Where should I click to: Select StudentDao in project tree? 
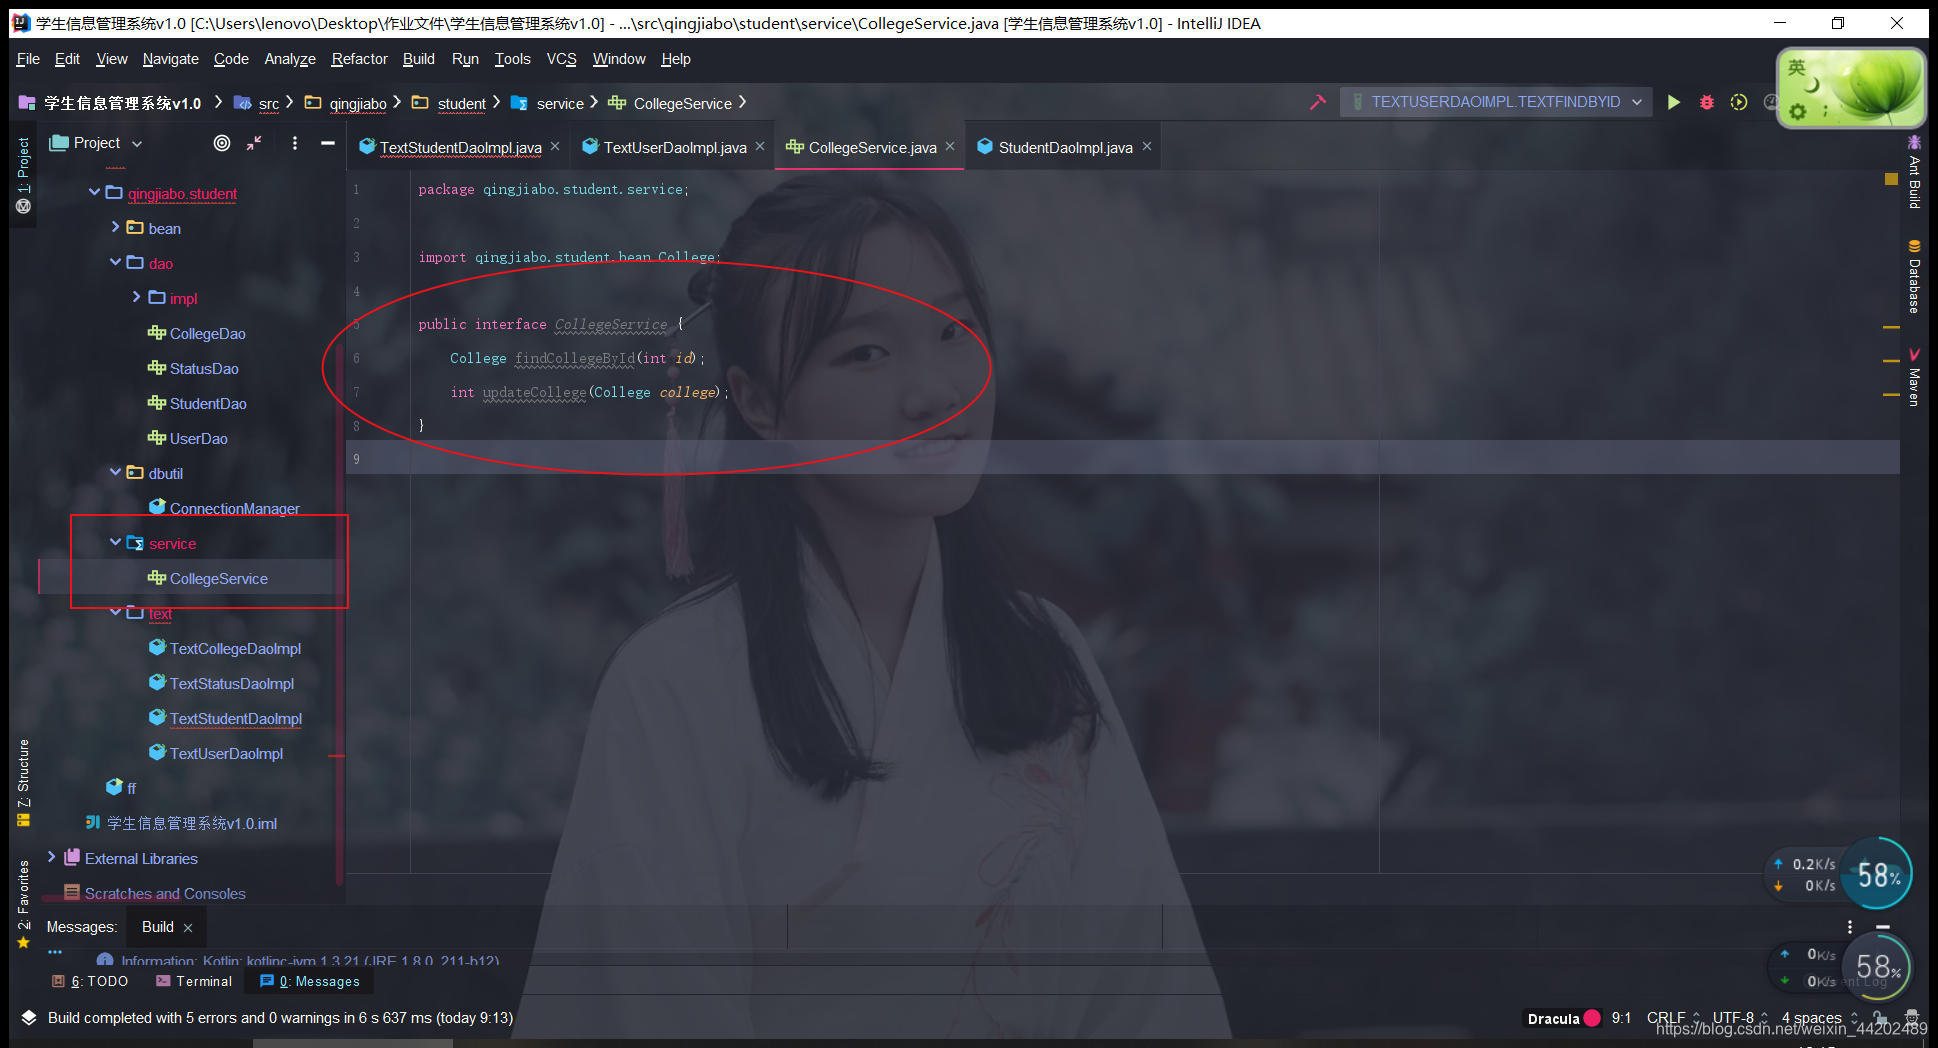coord(208,403)
